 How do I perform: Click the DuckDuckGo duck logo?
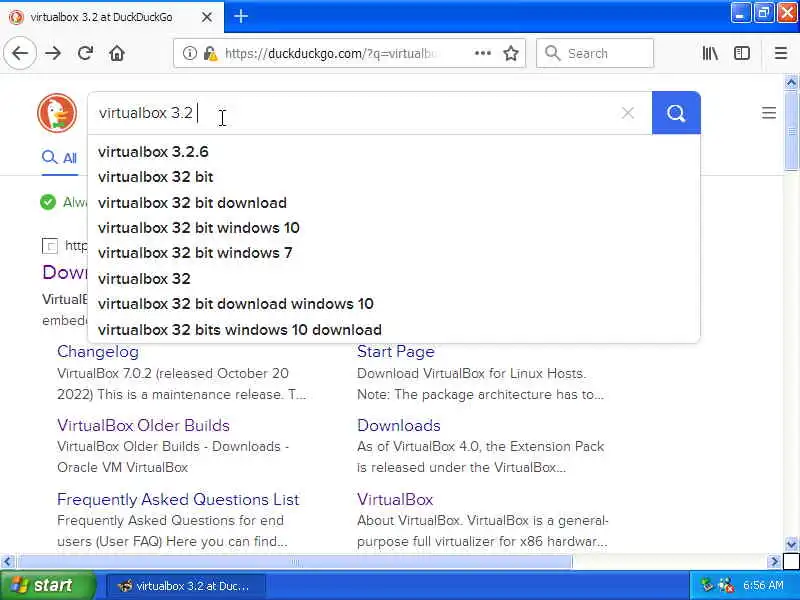[x=57, y=113]
